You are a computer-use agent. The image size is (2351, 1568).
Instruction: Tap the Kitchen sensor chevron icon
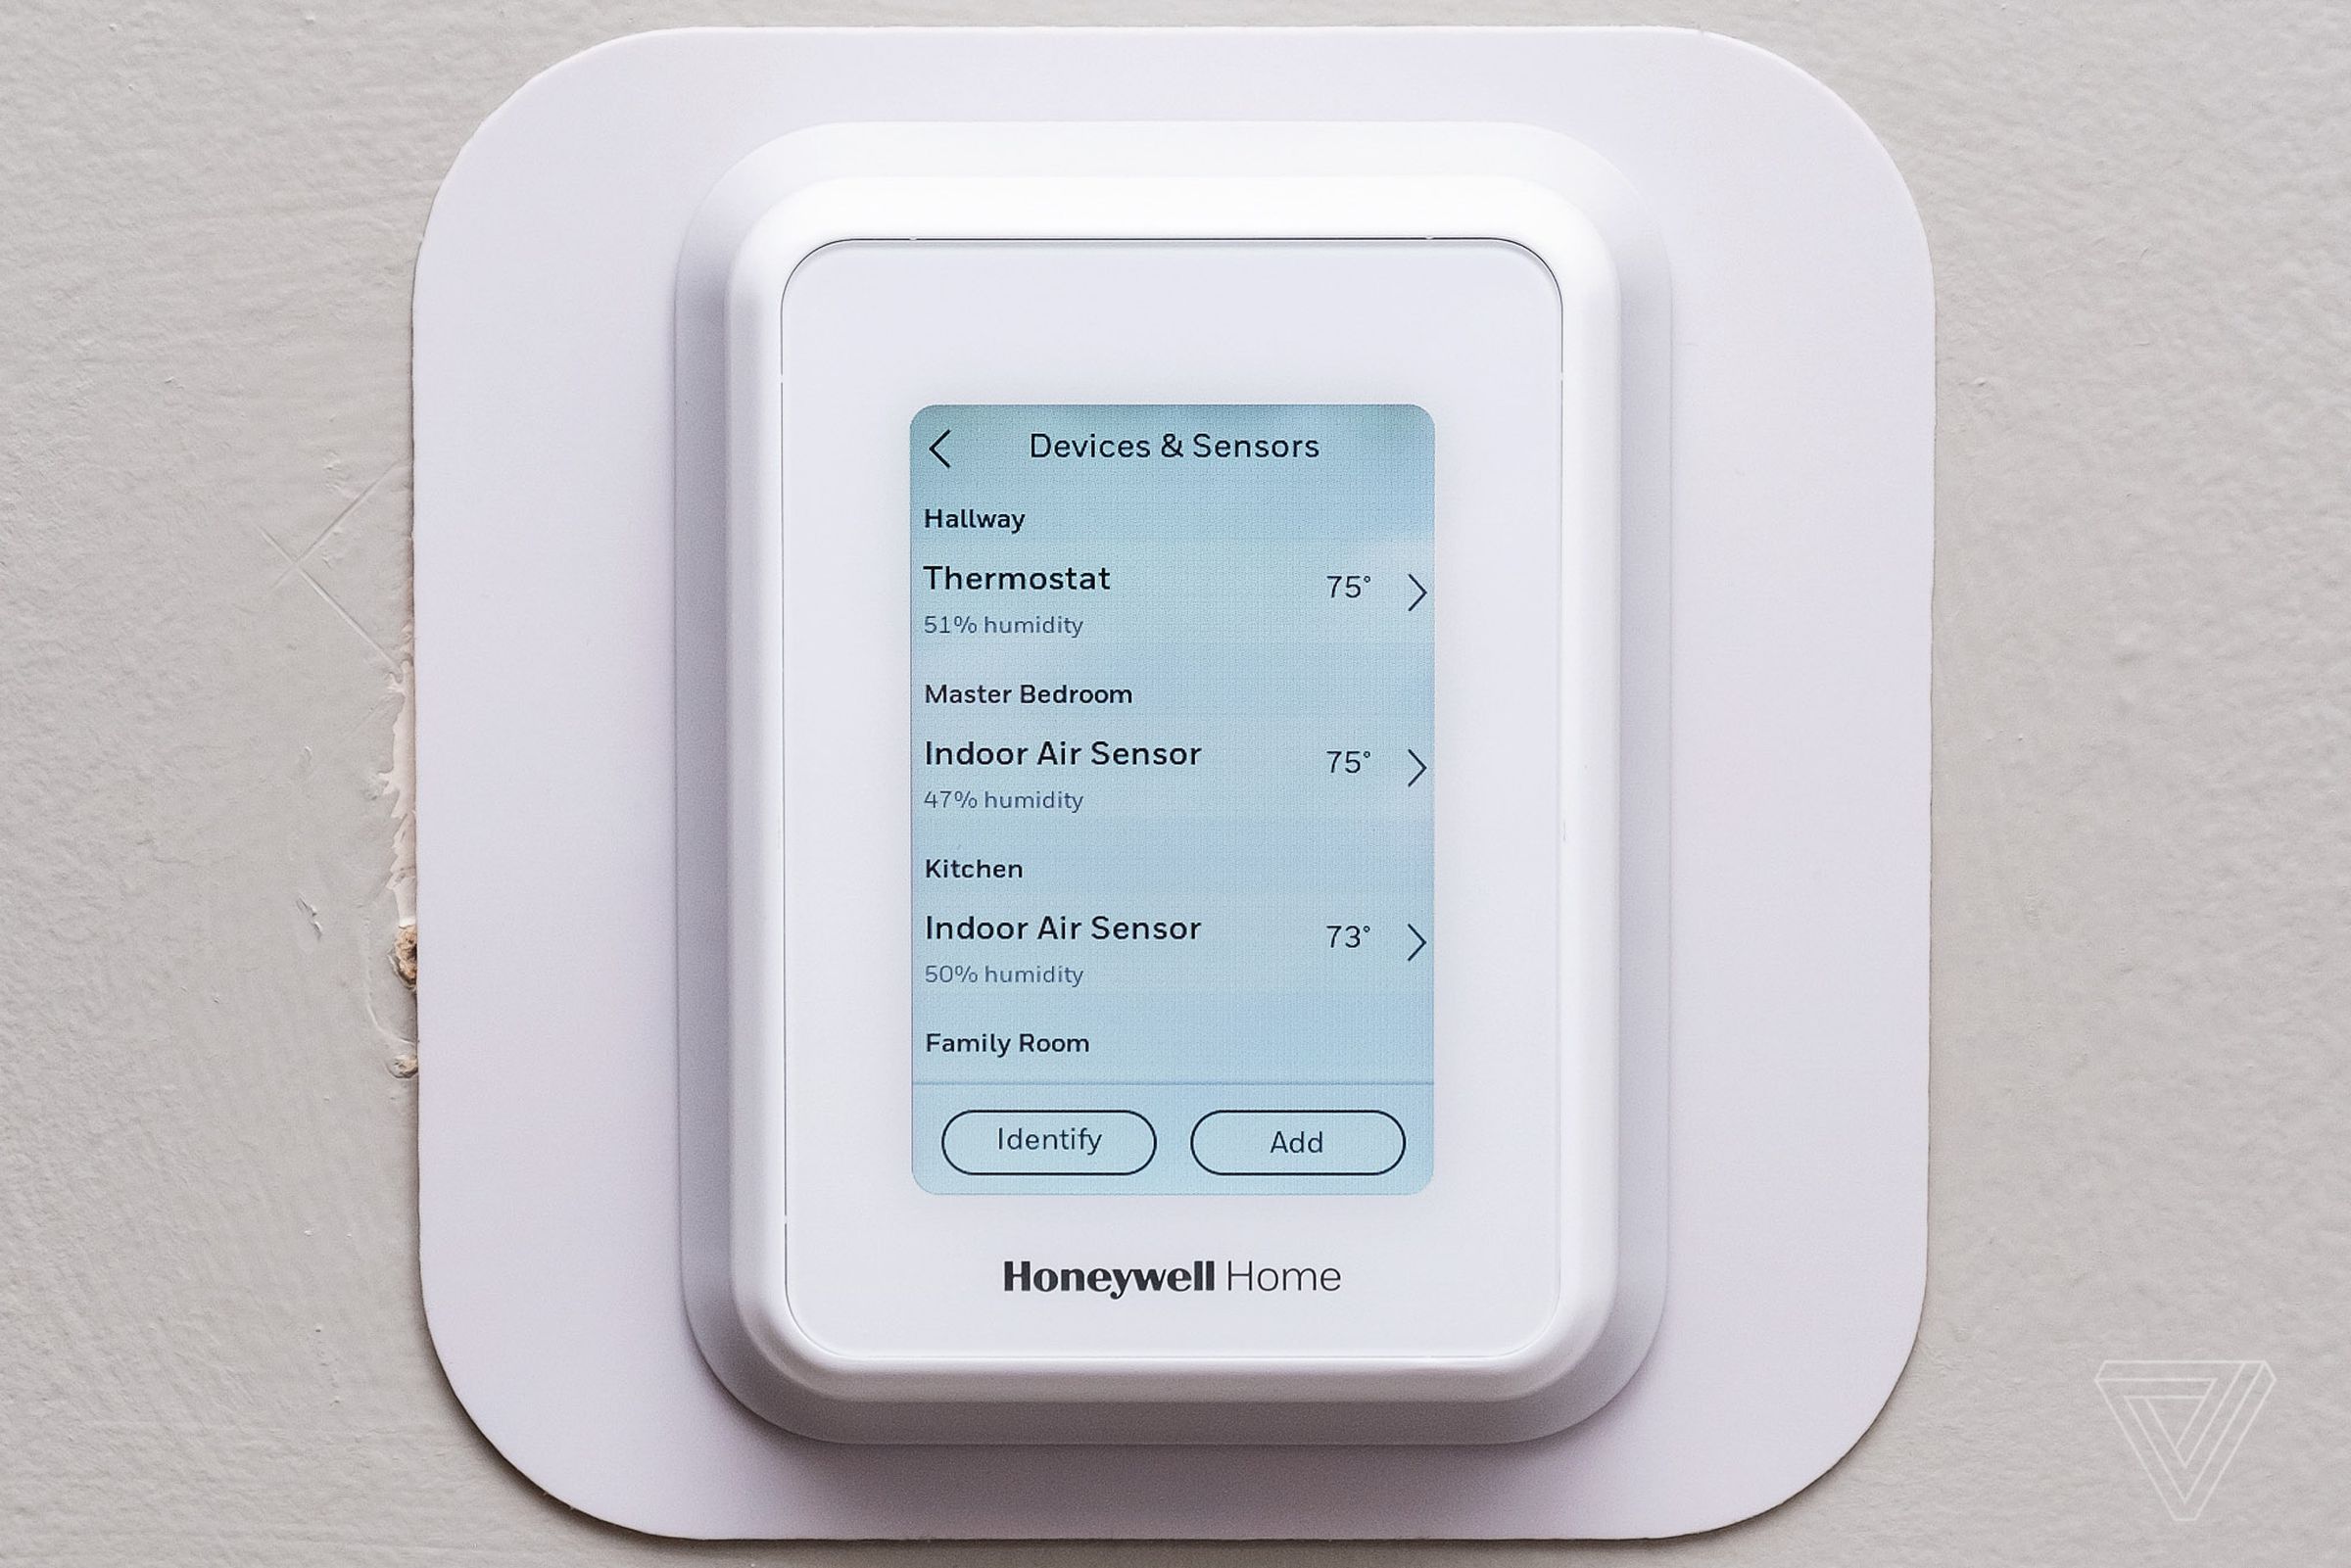[x=1421, y=941]
